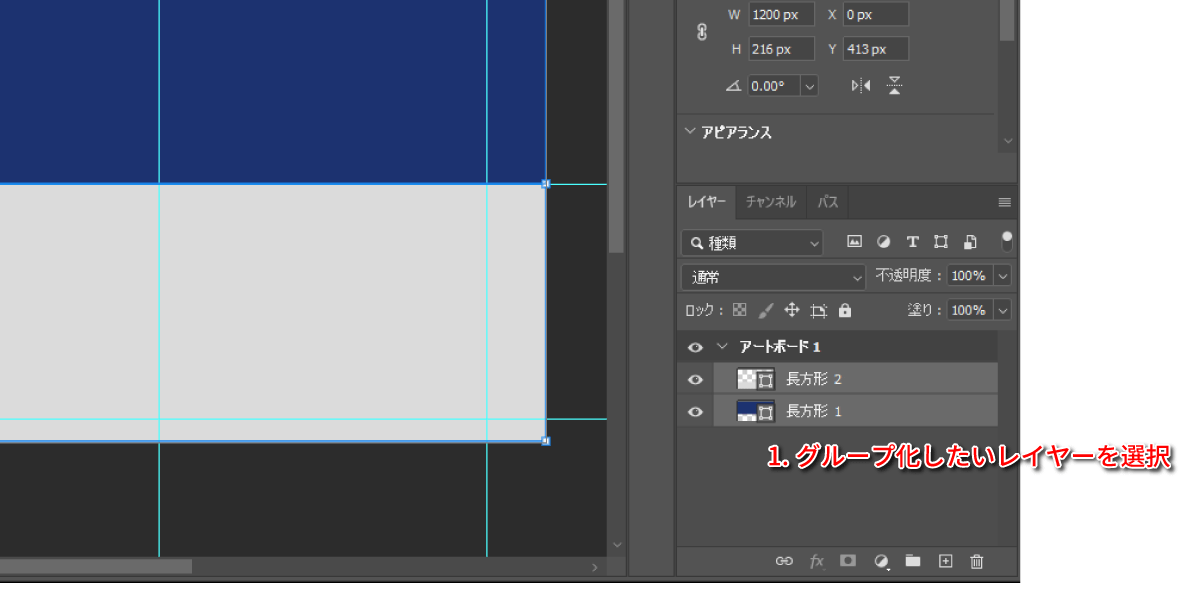Switch to the レイヤー tab
This screenshot has width=1200, height=600.
coord(707,202)
